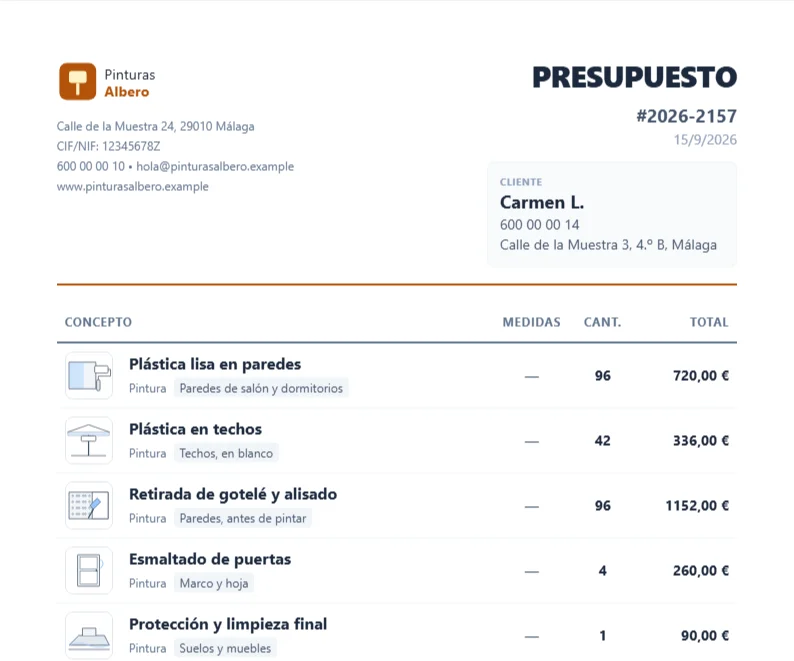Select the Plástica en techos title
Viewport: 794px width, 661px height.
[195, 429]
